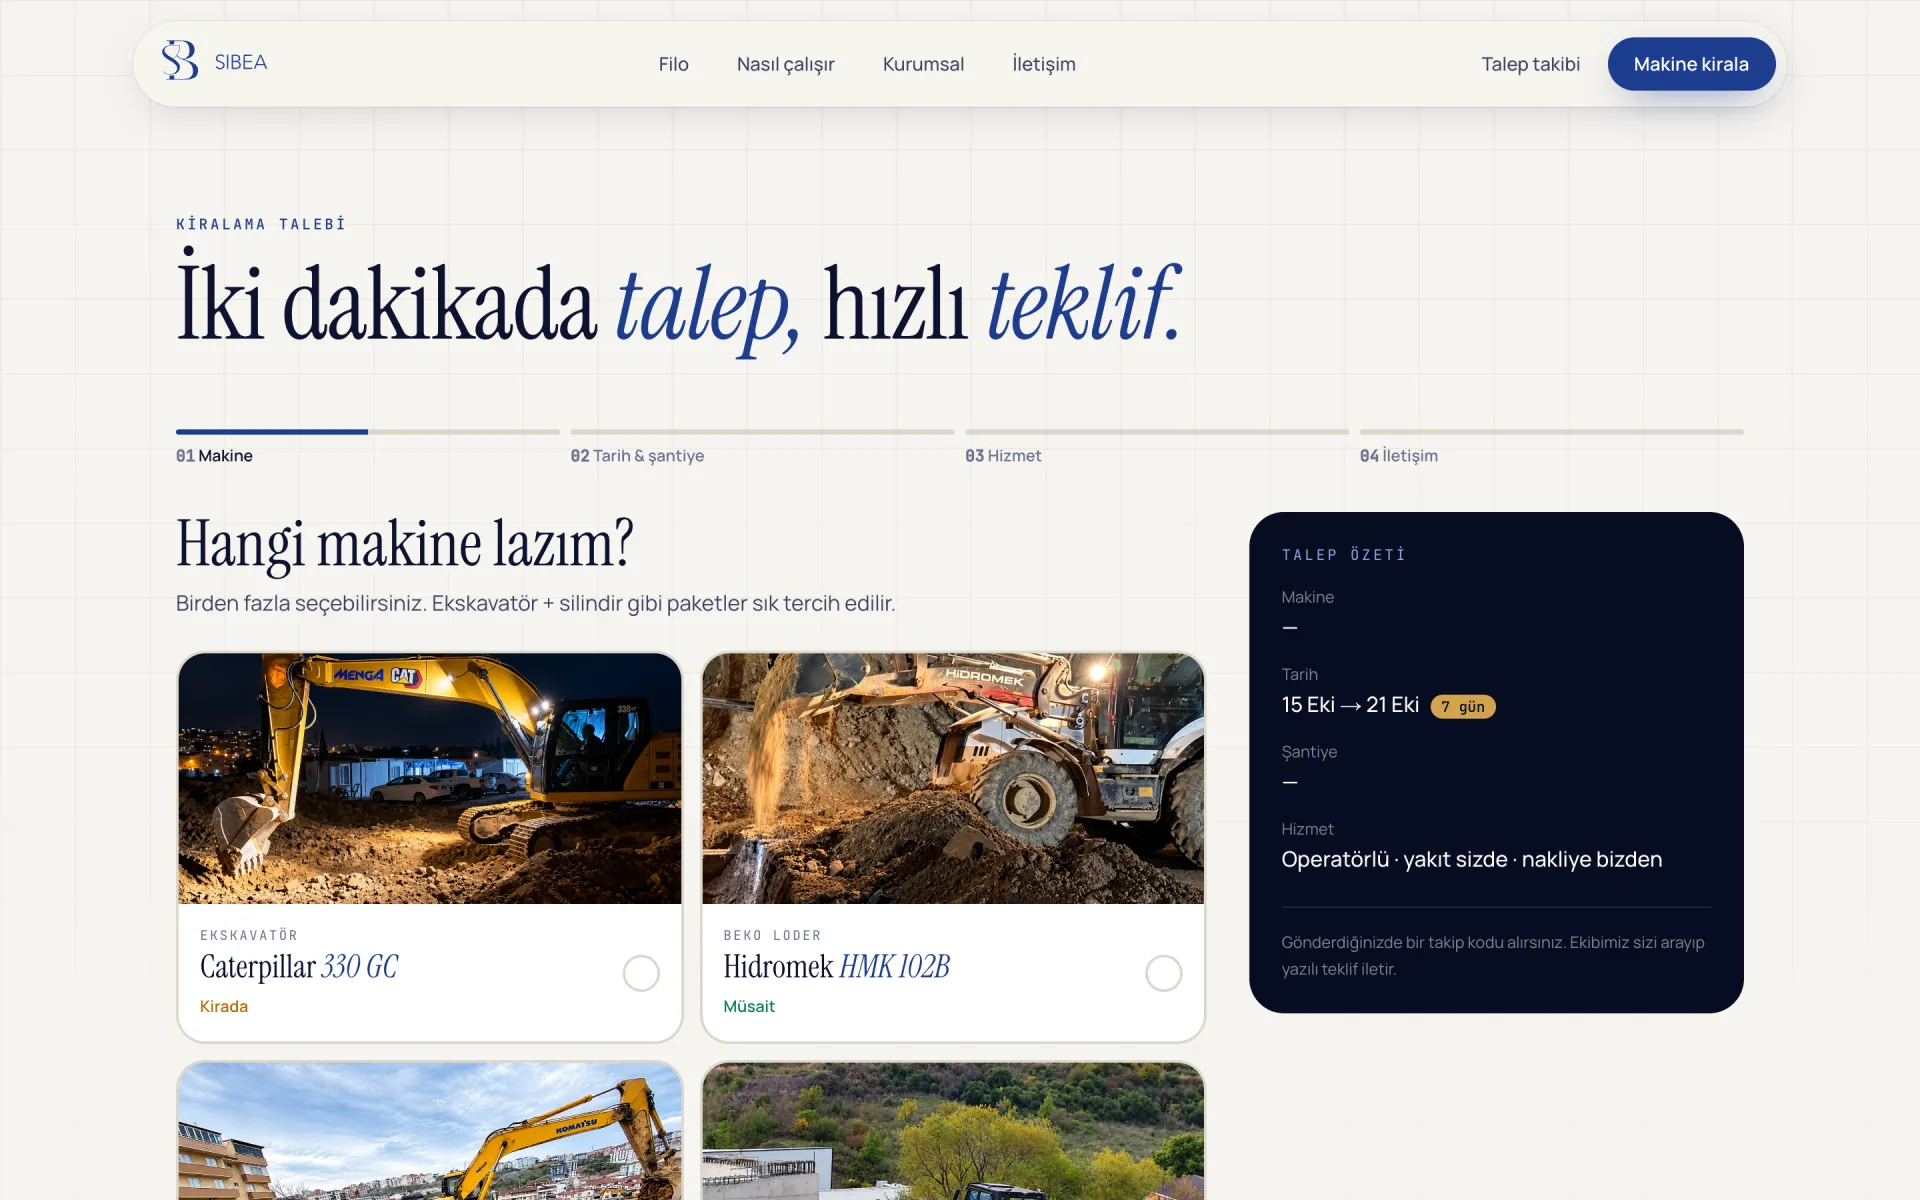Click the Hidromek backhoe loader photo
1920x1200 pixels.
click(953, 779)
